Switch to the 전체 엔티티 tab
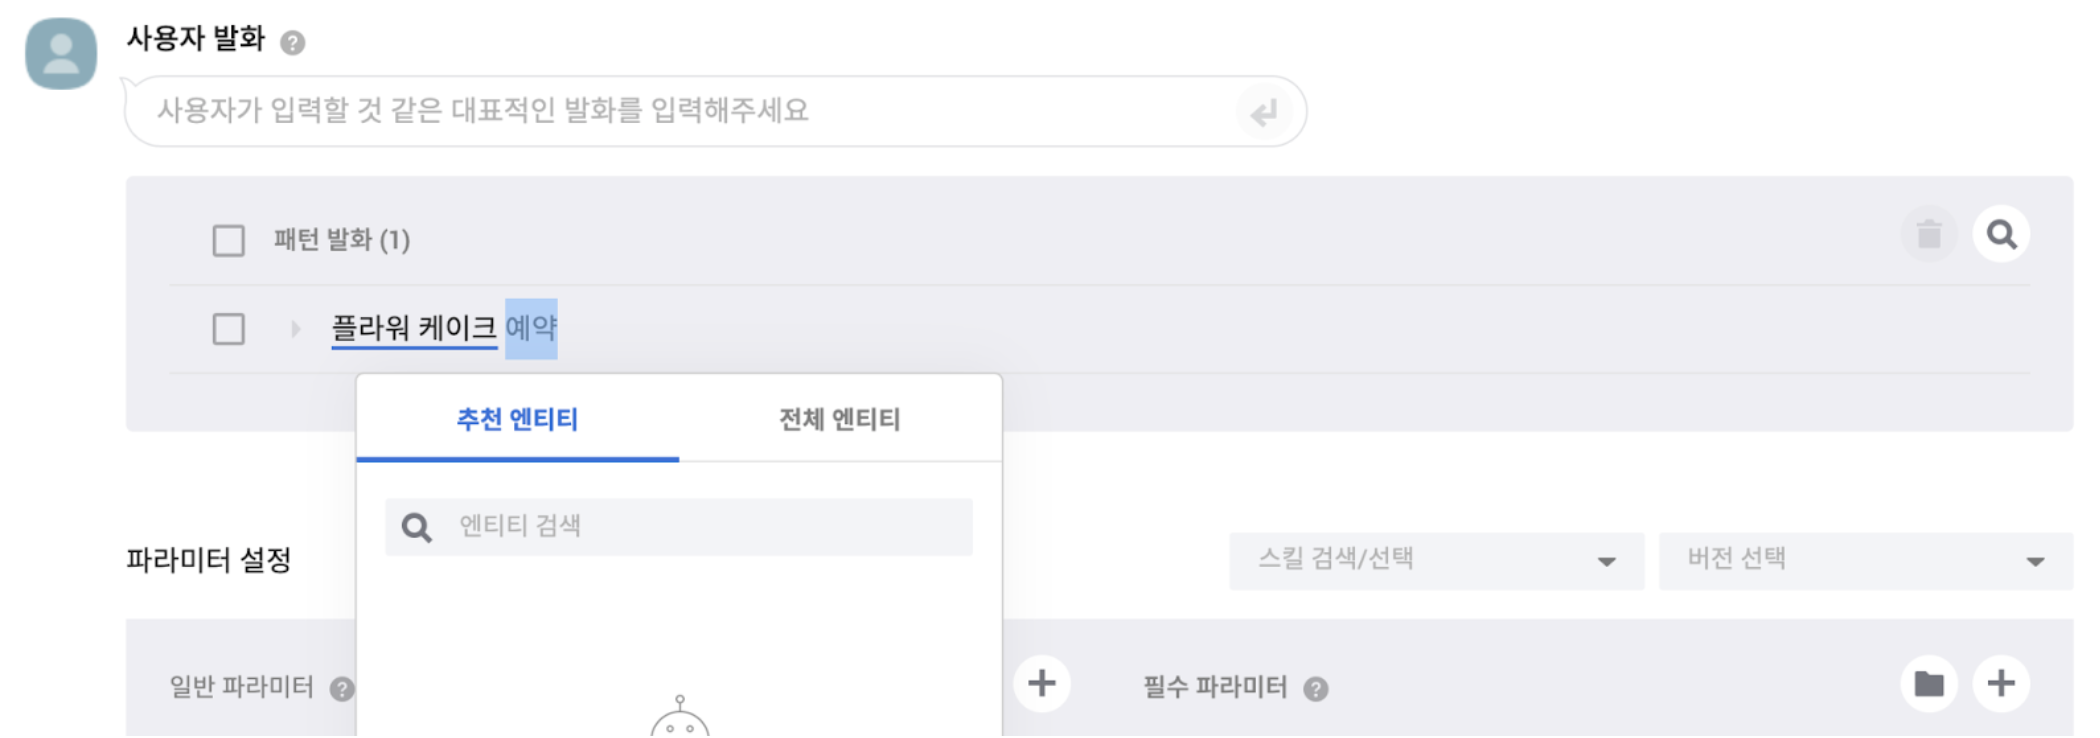The image size is (2100, 738). pos(840,419)
